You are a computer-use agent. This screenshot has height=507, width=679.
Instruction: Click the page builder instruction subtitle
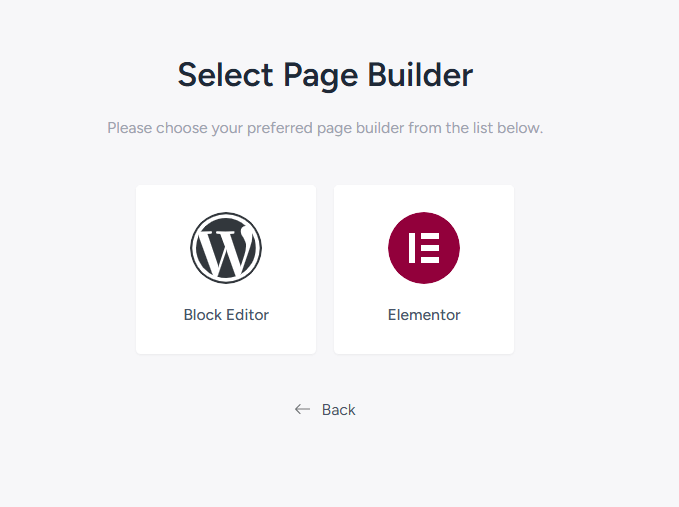(325, 128)
